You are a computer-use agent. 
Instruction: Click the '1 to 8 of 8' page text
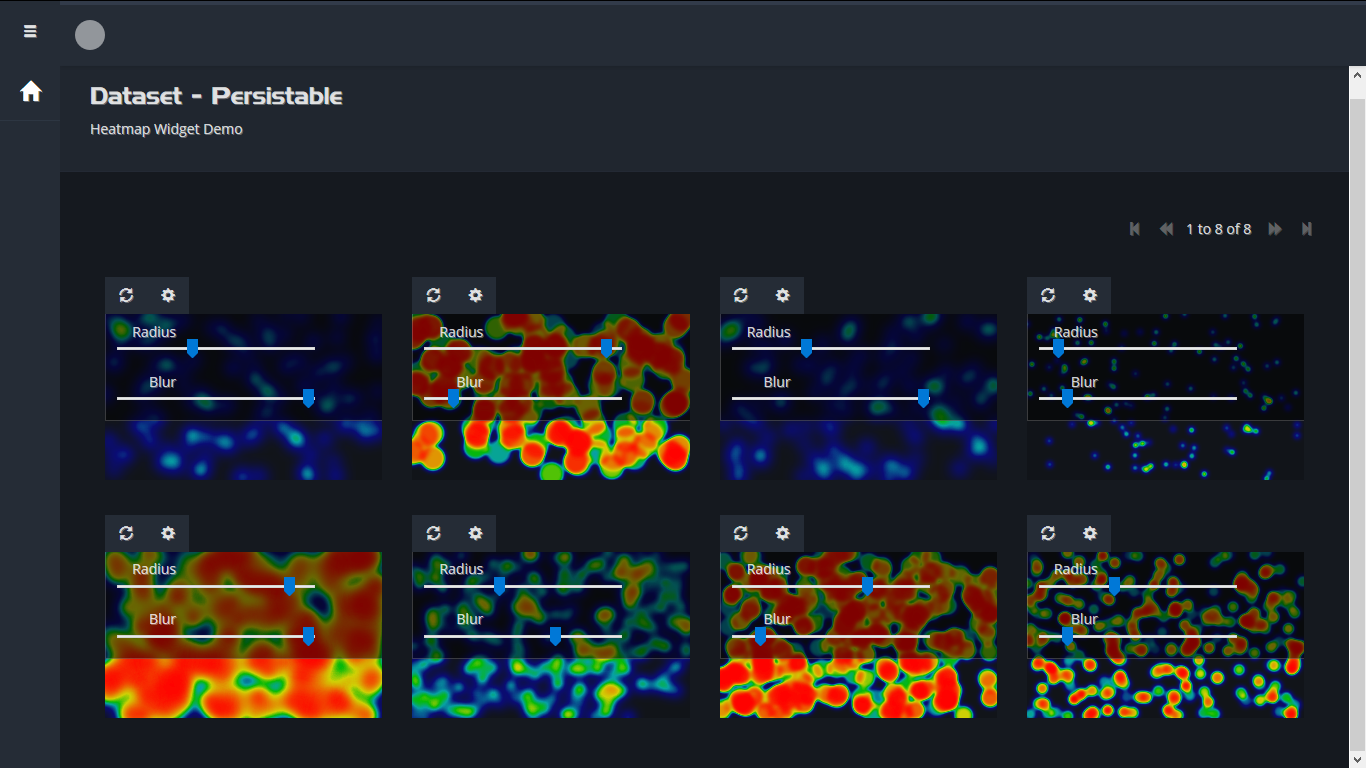tap(1218, 229)
